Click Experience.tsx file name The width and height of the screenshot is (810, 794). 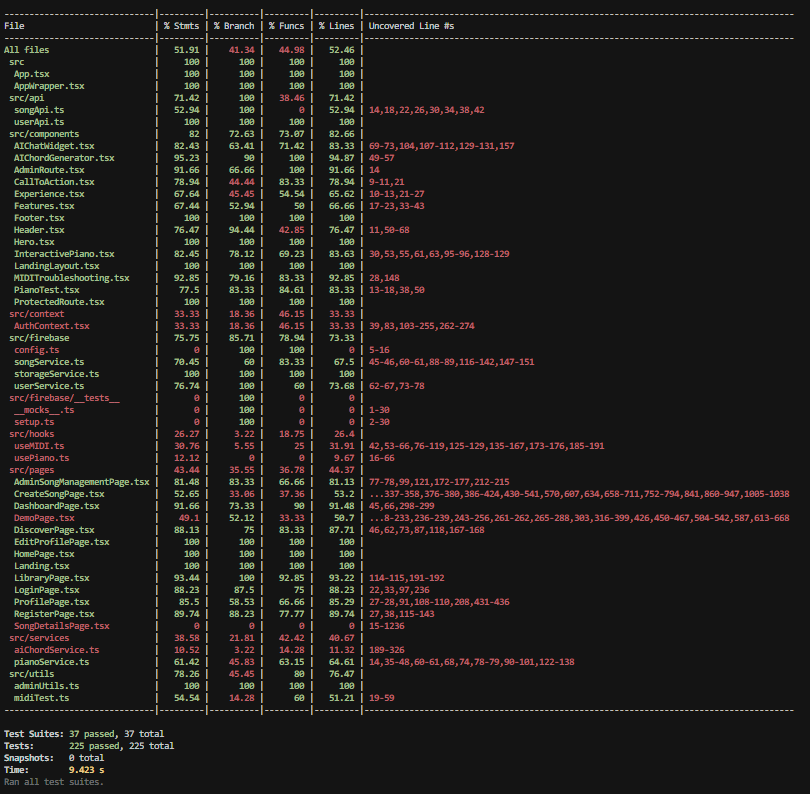[x=49, y=194]
